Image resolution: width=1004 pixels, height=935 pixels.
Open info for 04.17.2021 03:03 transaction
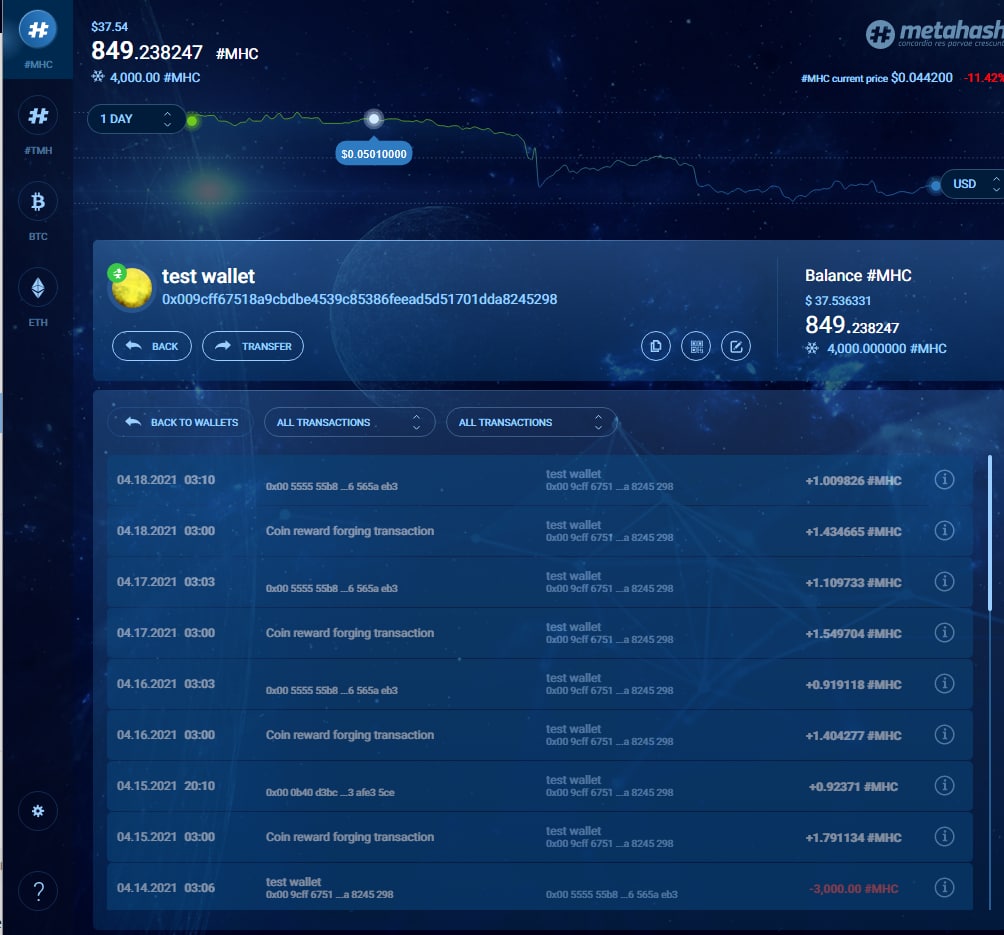[x=944, y=581]
